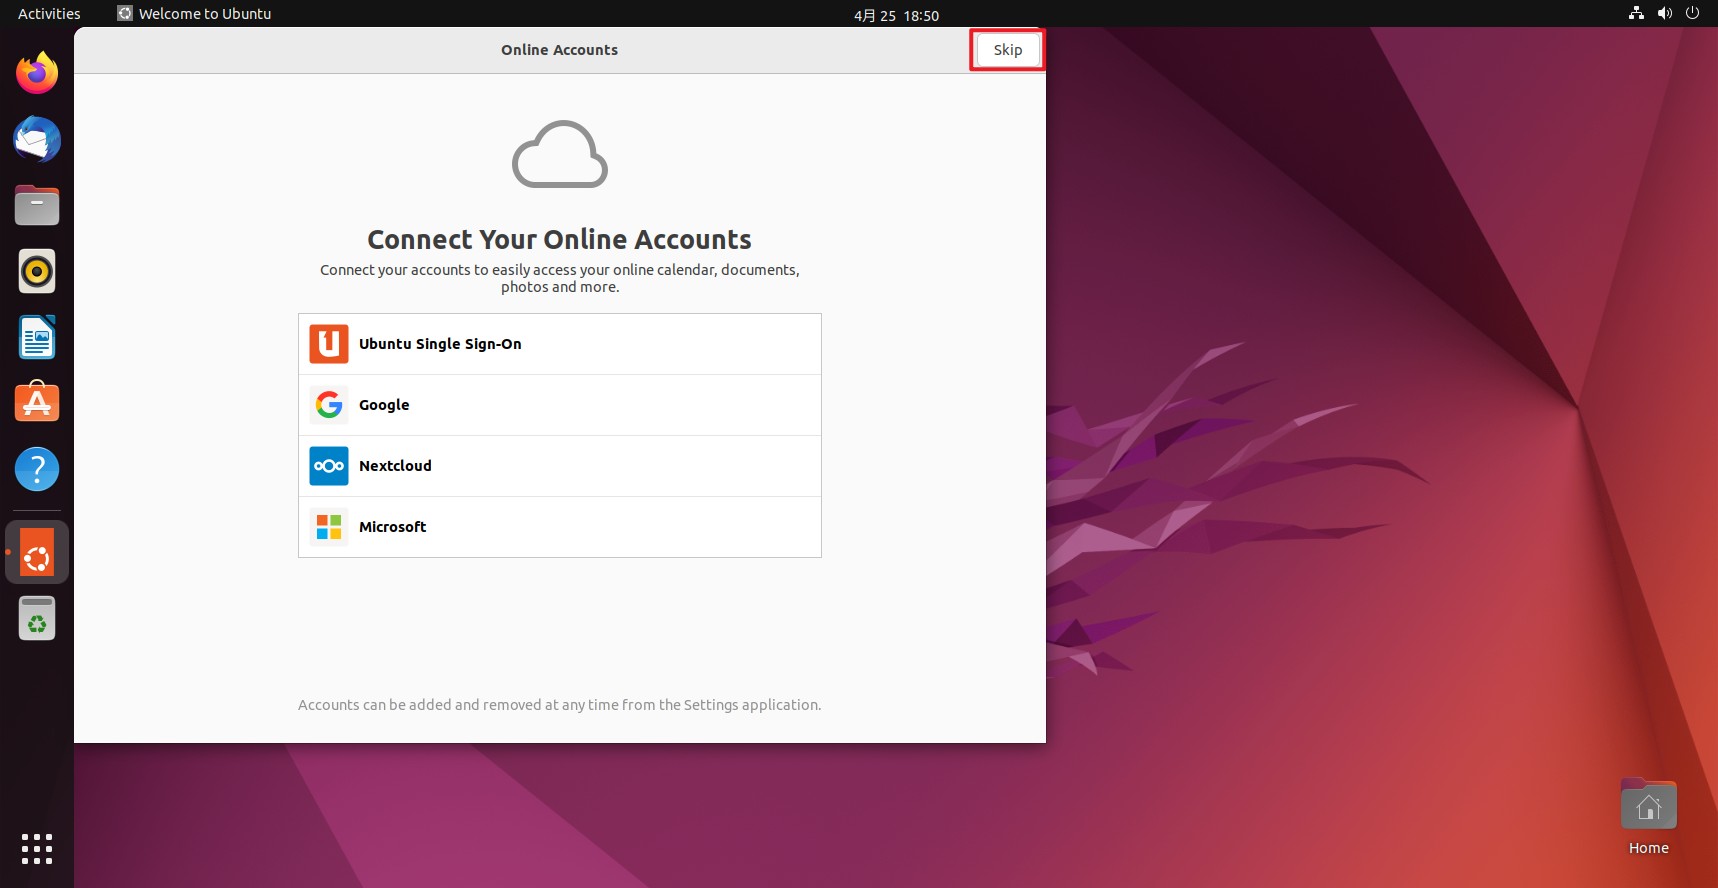Click the volume icon in the top bar

tap(1664, 13)
